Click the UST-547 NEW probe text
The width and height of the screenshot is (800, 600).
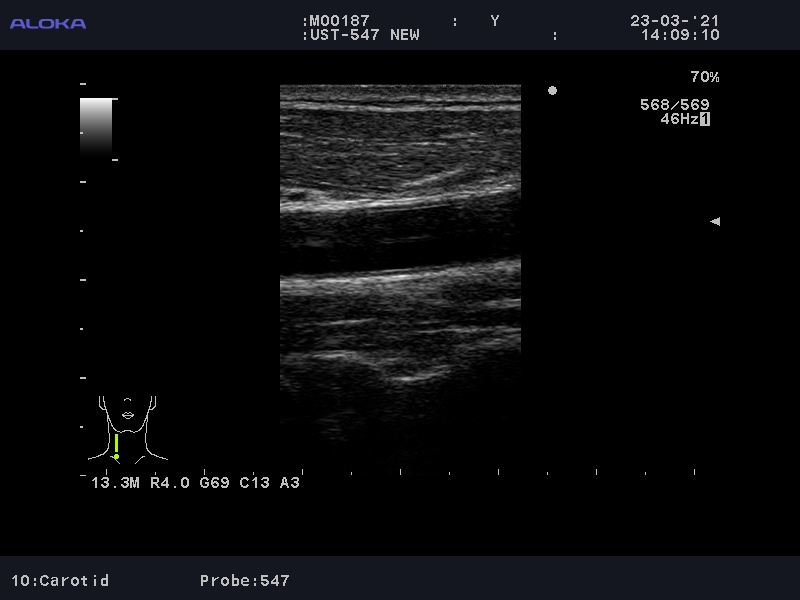[x=360, y=35]
